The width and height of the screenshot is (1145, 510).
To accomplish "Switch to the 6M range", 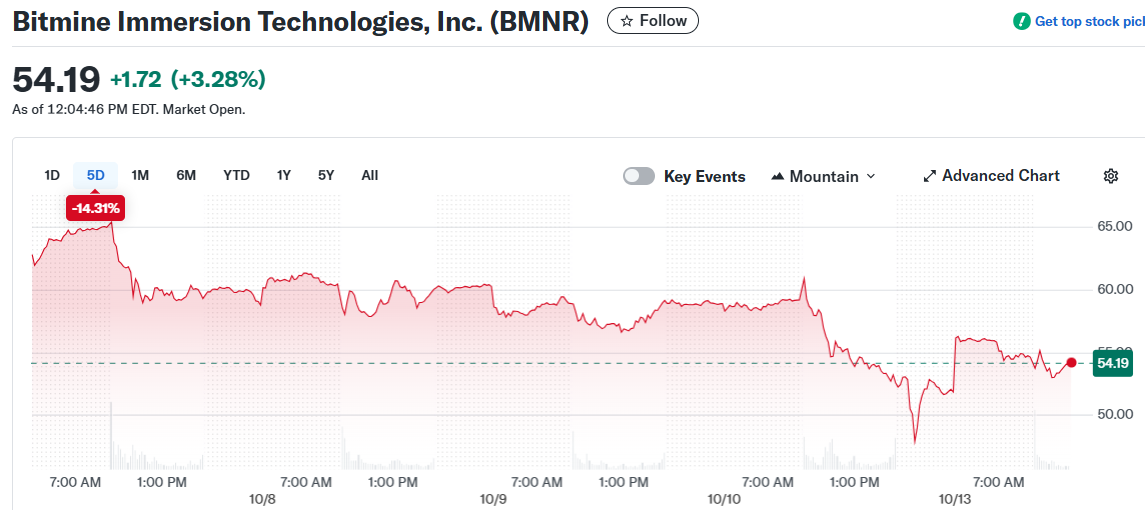I will coord(186,175).
